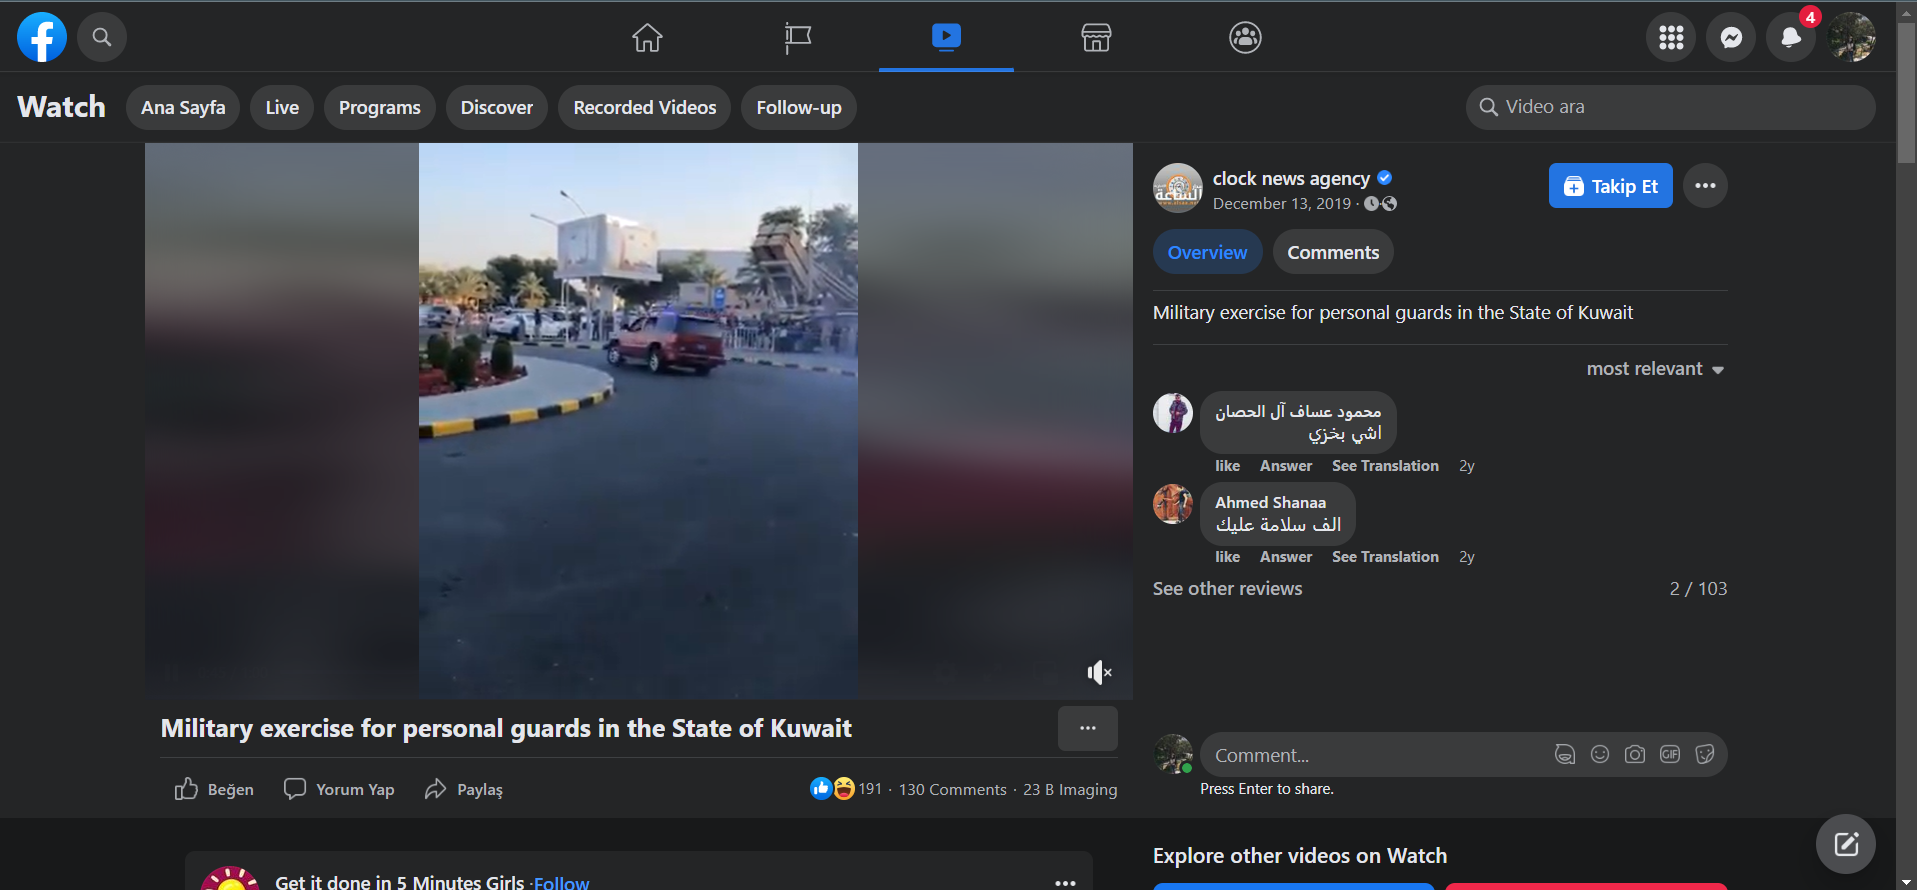
Task: Open the Pages flag icon
Action: coord(797,38)
